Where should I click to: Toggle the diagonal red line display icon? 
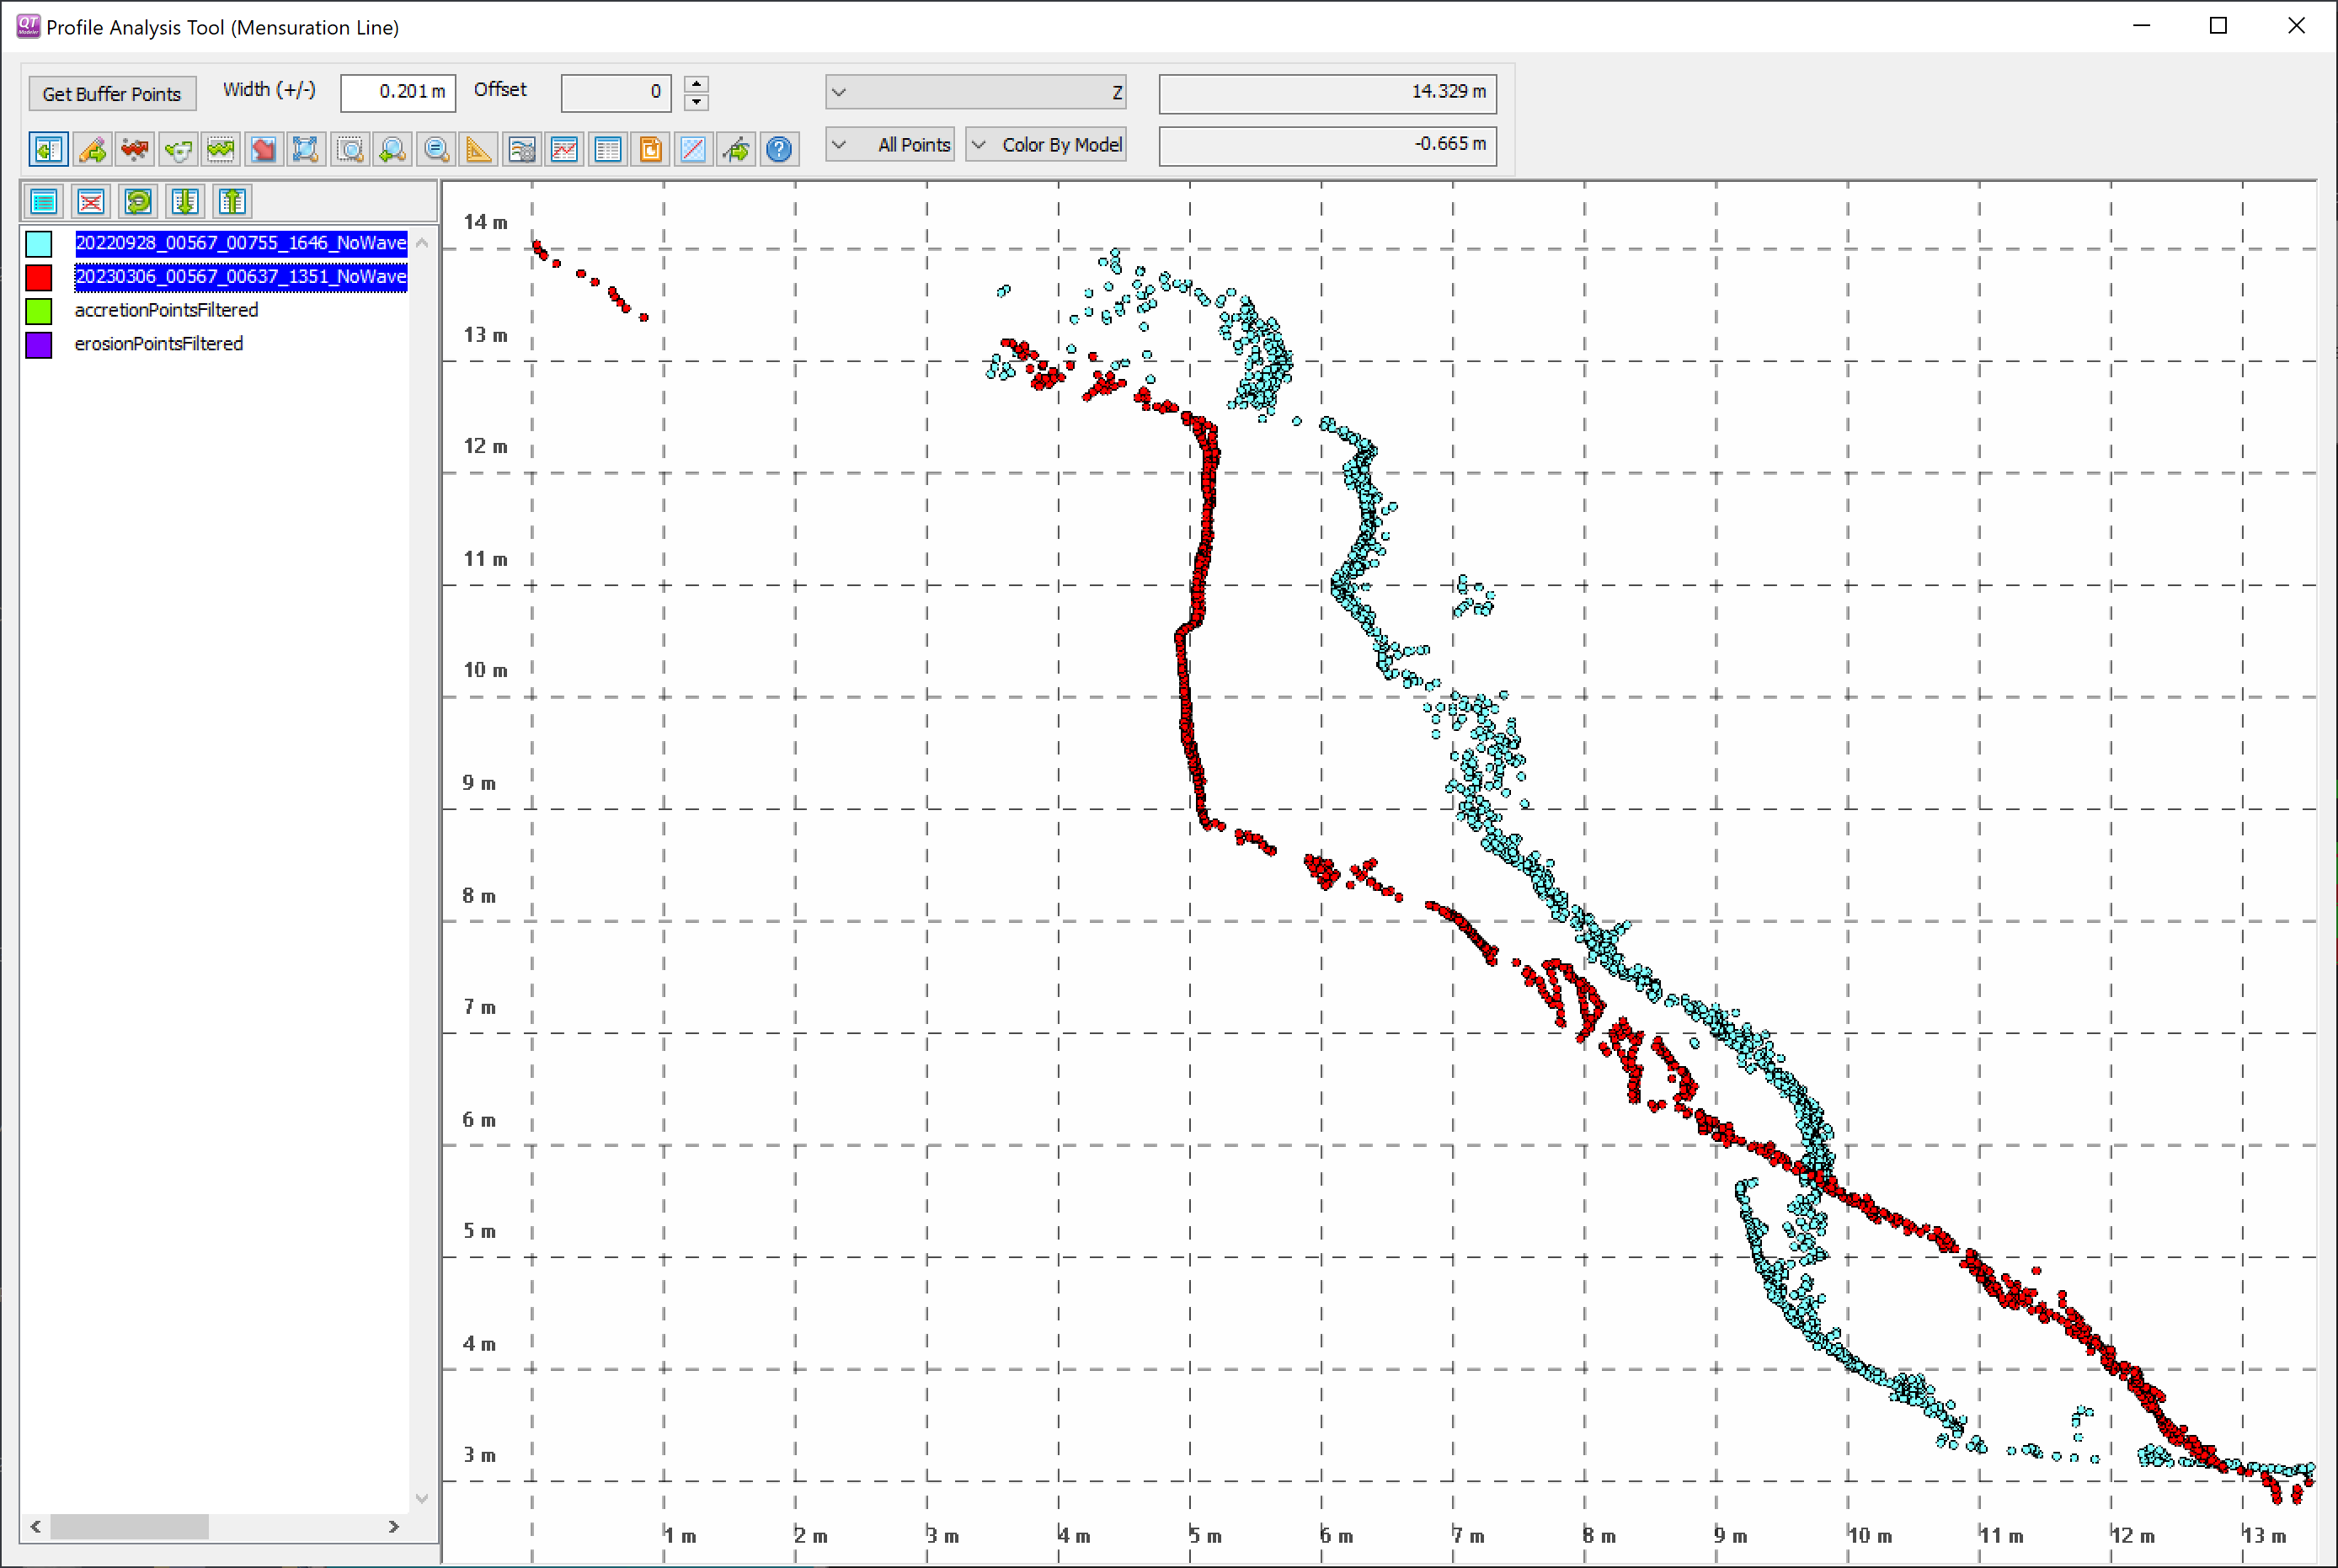tap(692, 150)
